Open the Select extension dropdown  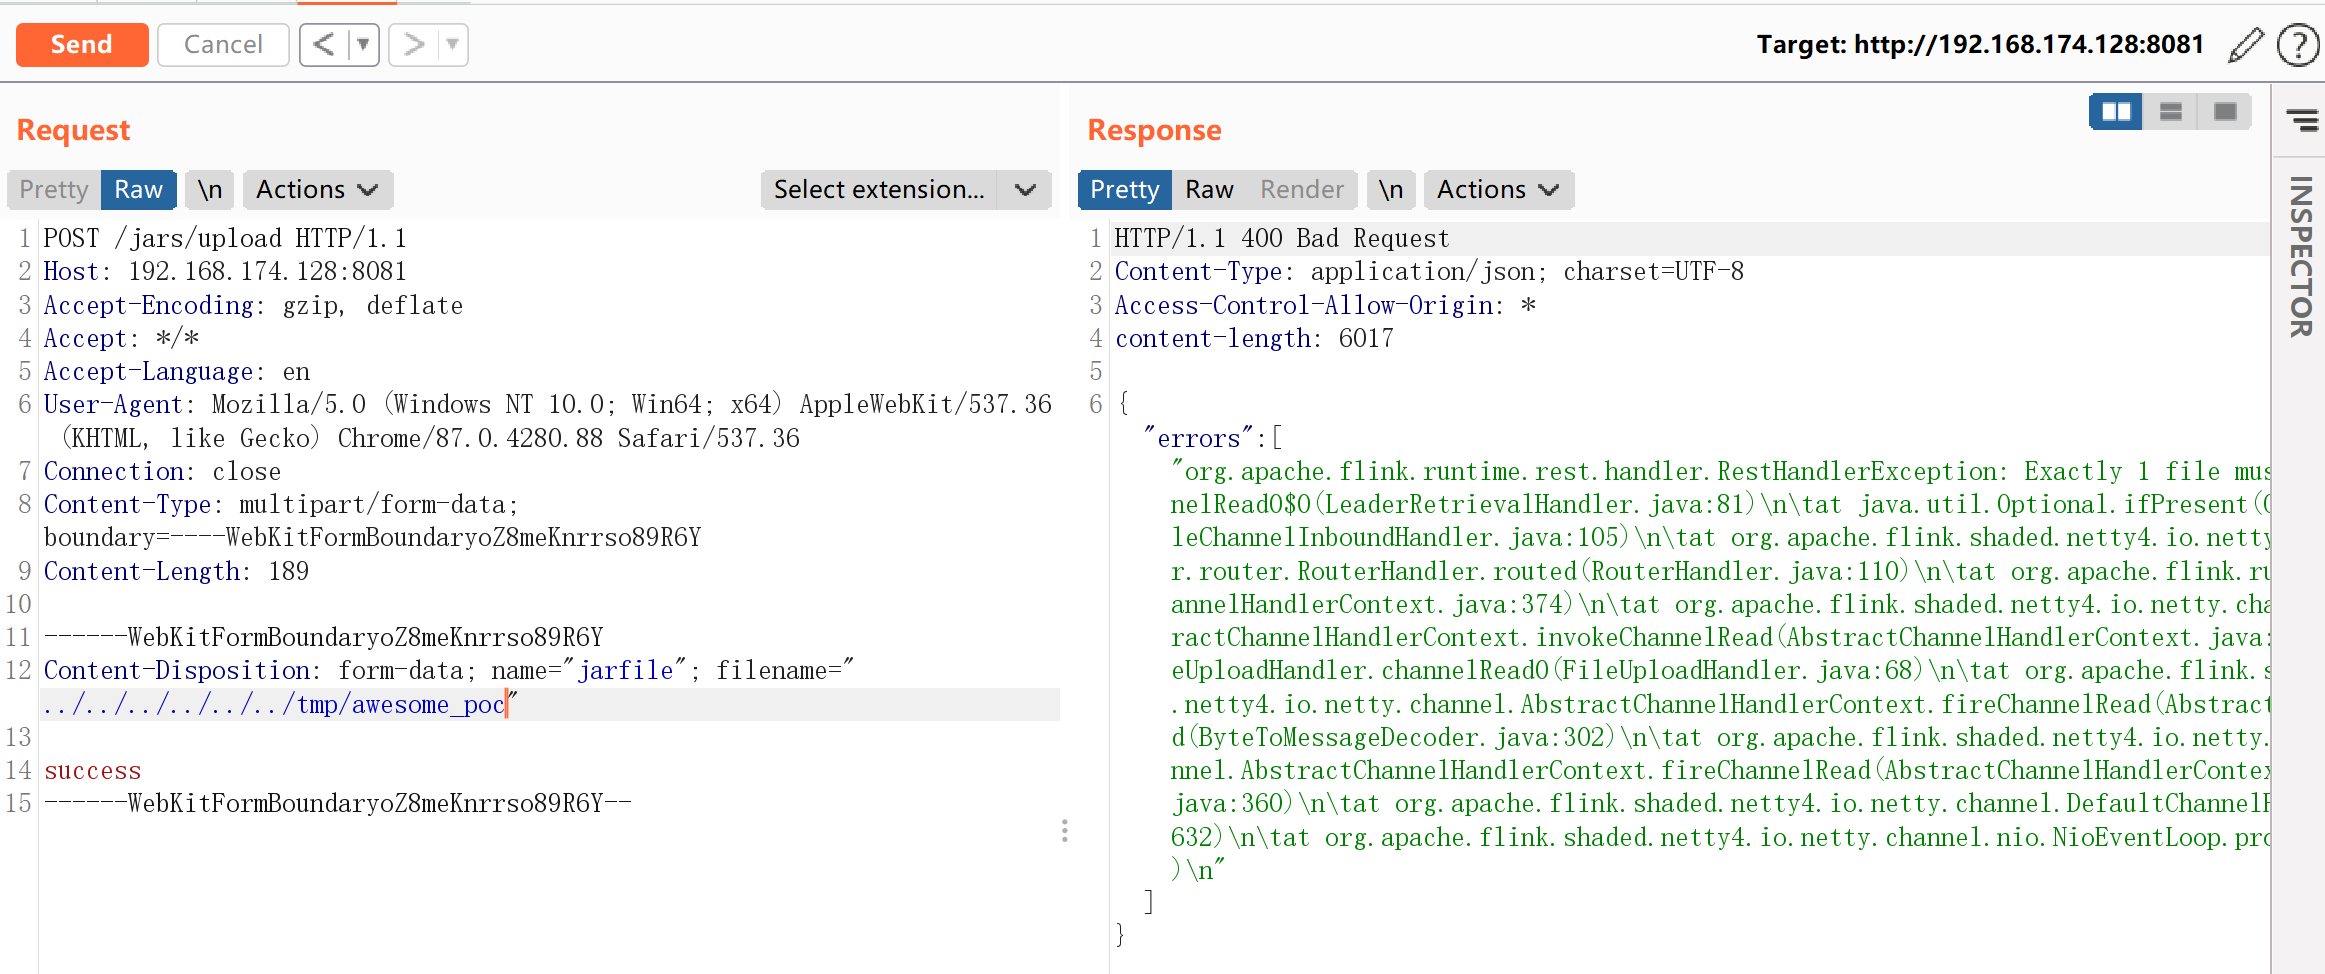coord(905,190)
